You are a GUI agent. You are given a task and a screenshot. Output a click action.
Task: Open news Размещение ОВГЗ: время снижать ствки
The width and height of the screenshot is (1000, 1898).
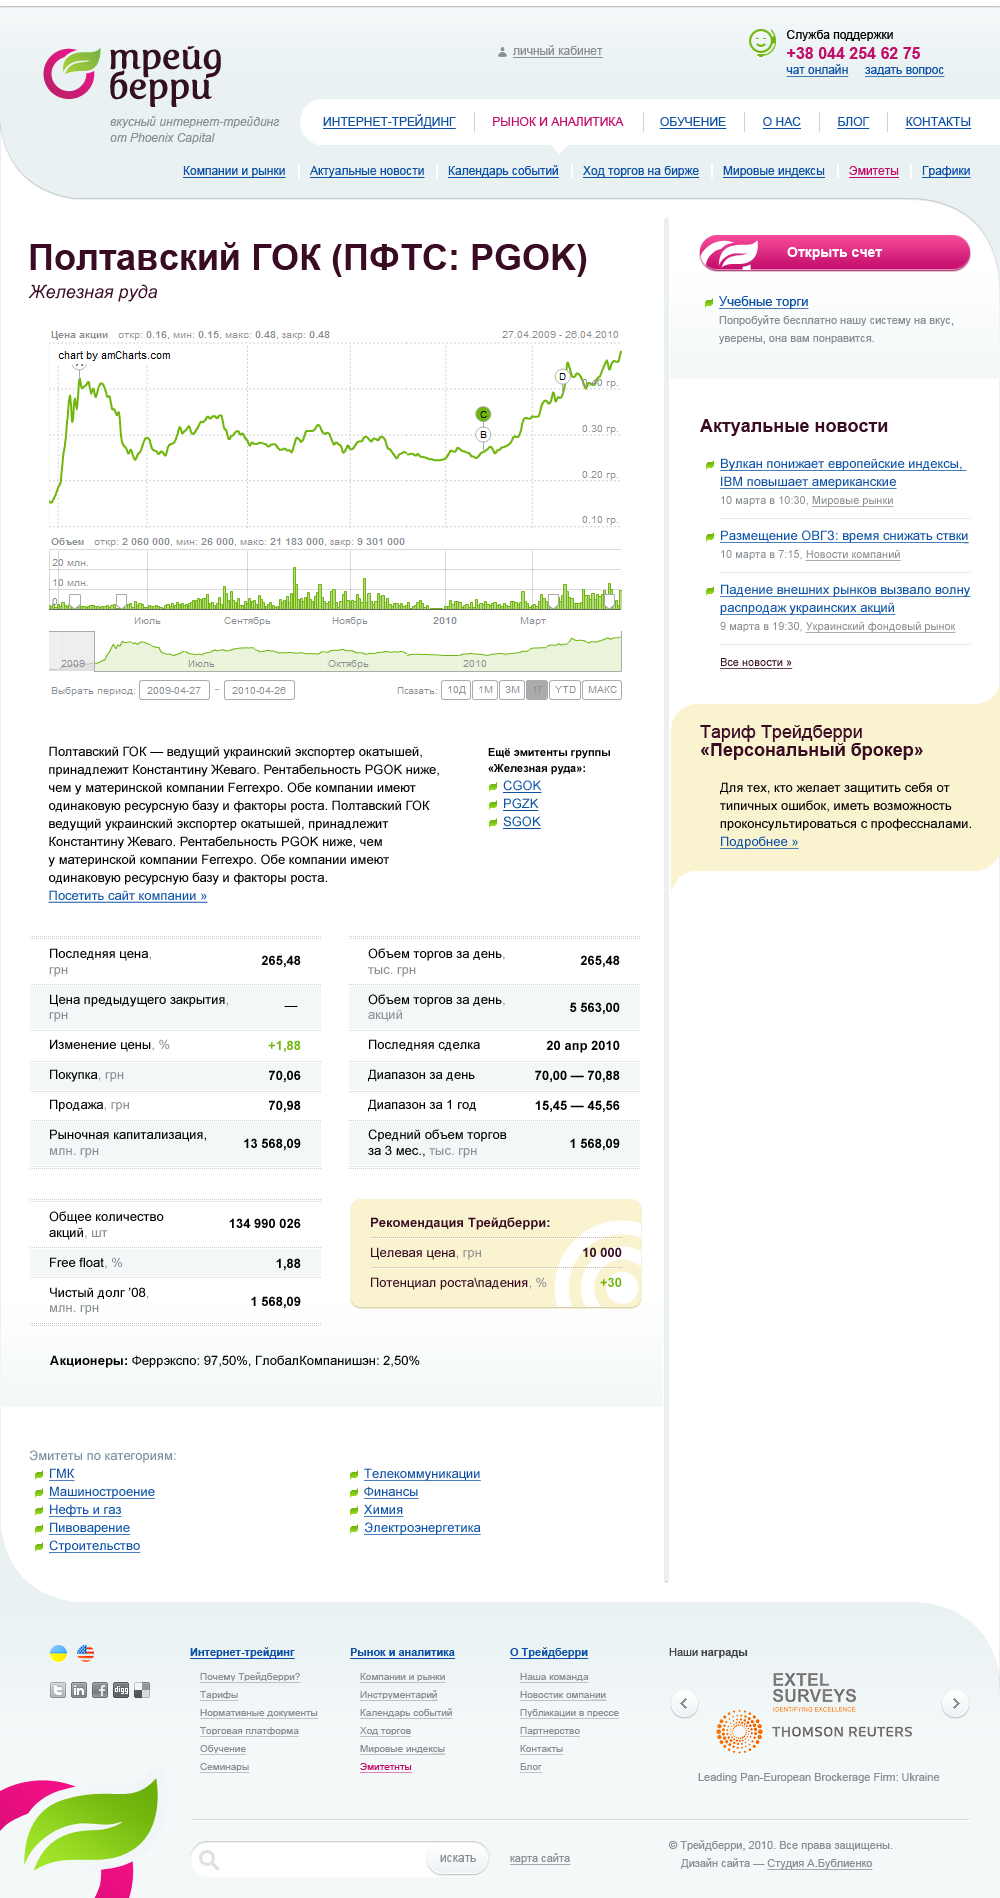(844, 536)
